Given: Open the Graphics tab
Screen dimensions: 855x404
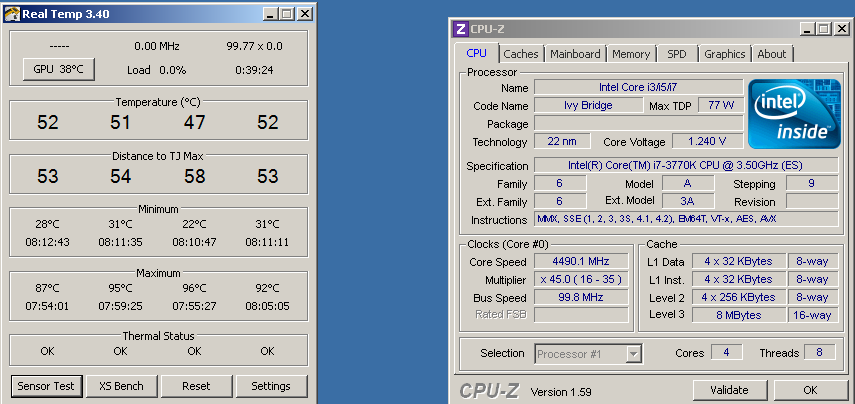Looking at the screenshot, I should click(x=724, y=54).
